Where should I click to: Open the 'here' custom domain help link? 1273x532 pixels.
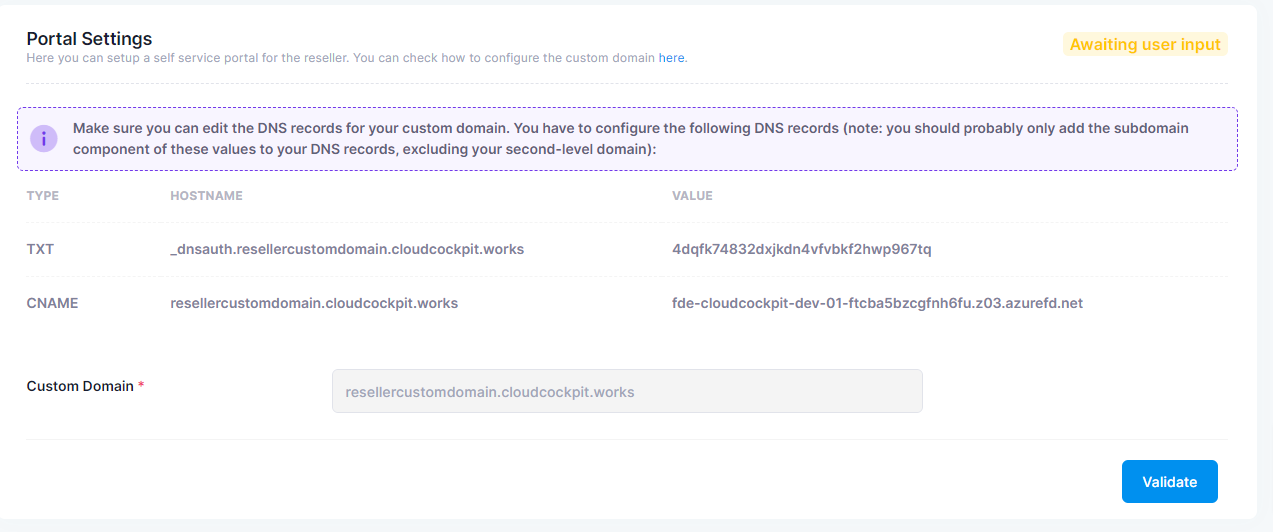pos(672,58)
